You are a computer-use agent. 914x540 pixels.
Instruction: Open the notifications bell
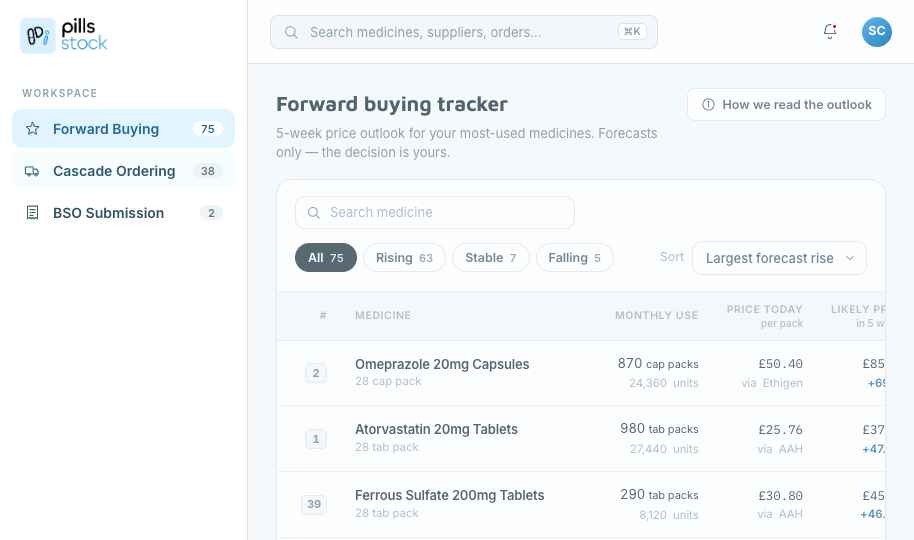tap(830, 31)
